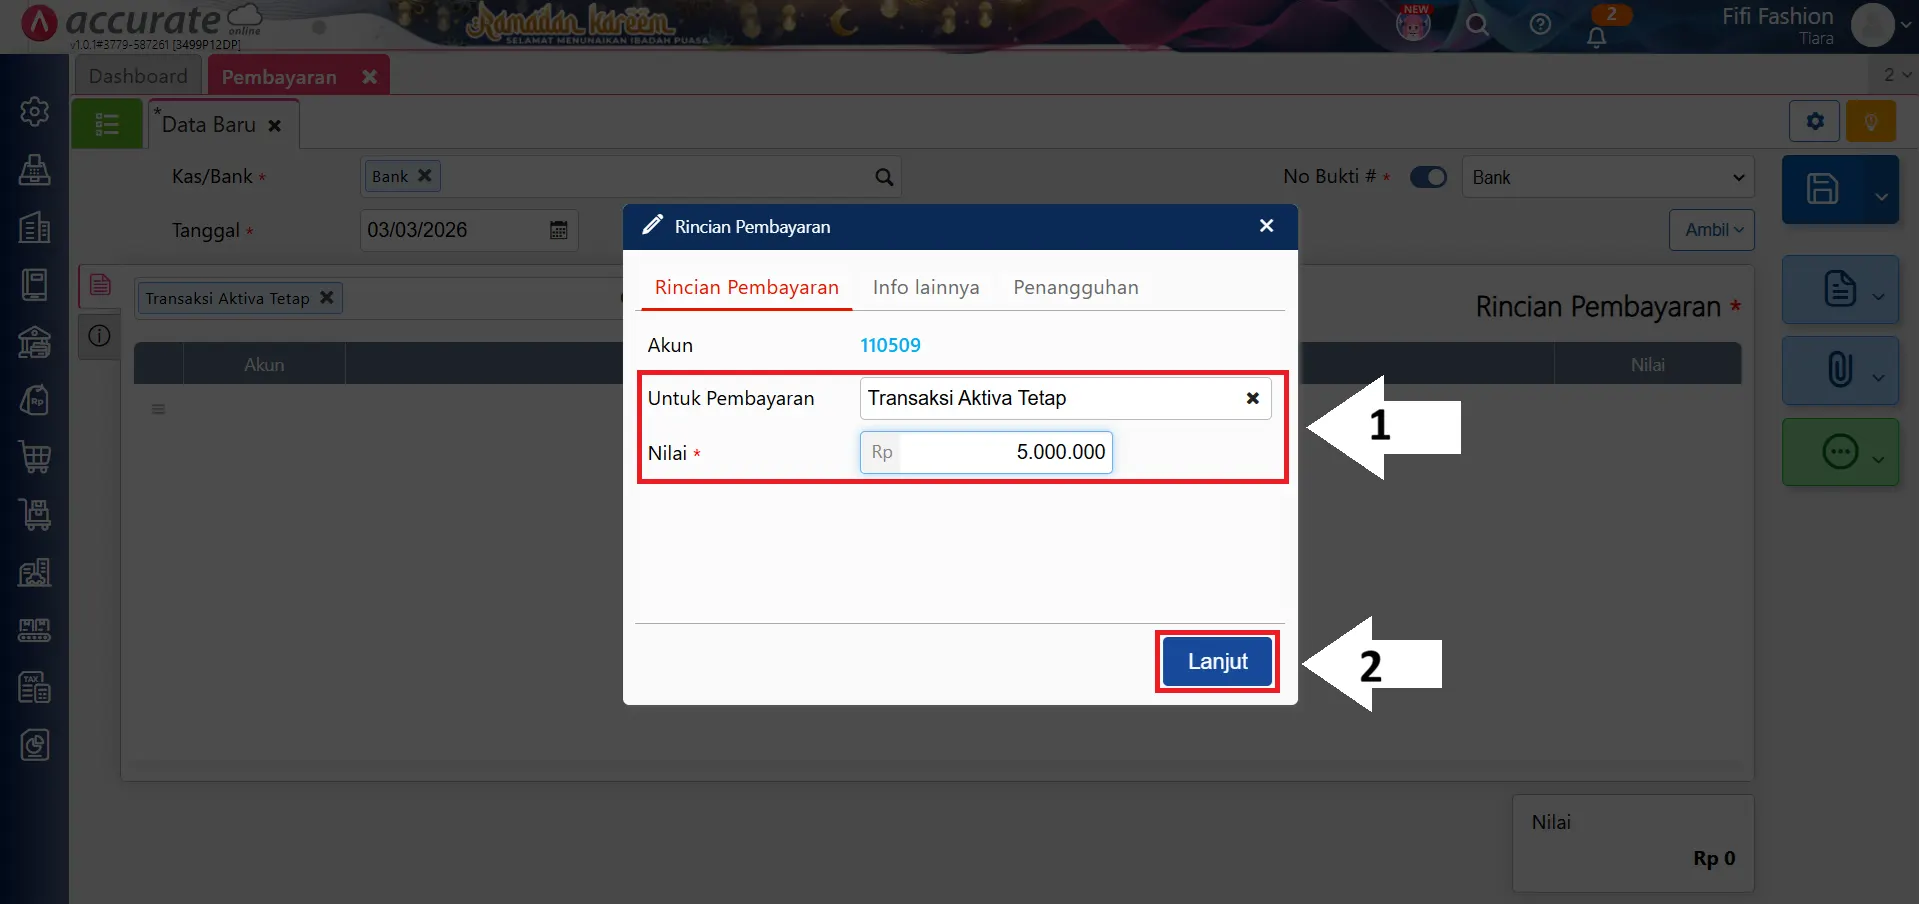Switch to the Info lainnya tab
The width and height of the screenshot is (1919, 904).
925,288
